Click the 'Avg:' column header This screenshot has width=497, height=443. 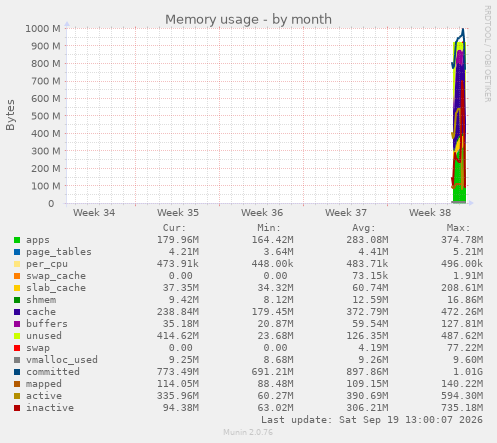point(364,228)
